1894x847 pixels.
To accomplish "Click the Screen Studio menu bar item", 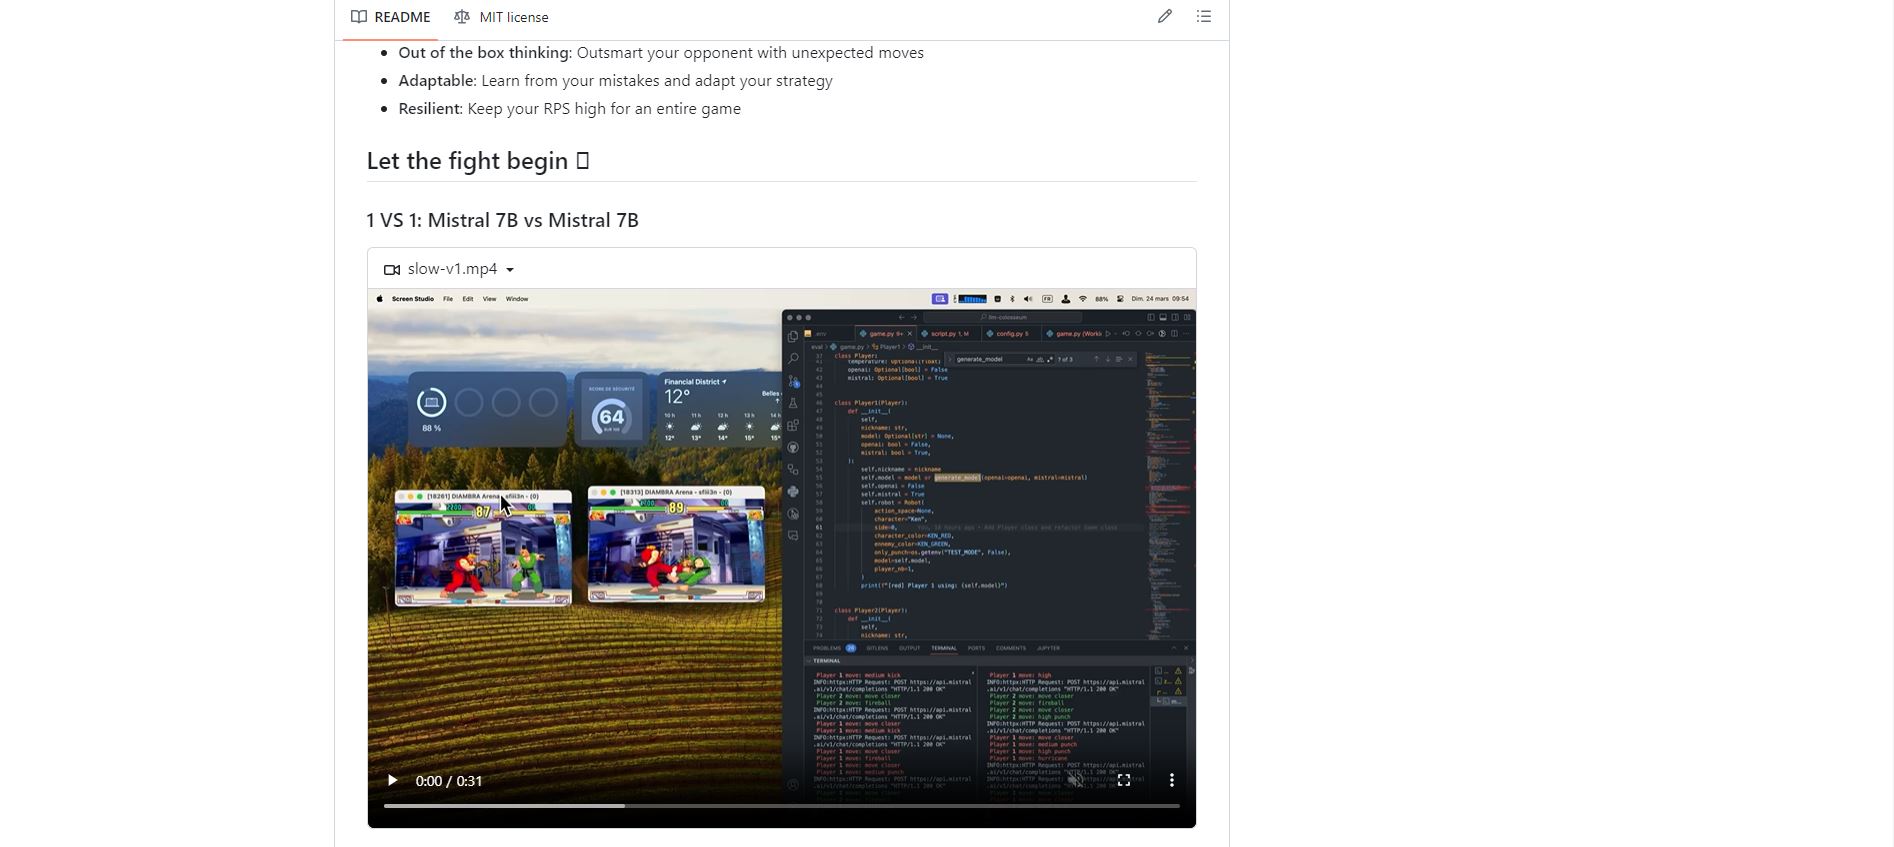I will (x=412, y=299).
